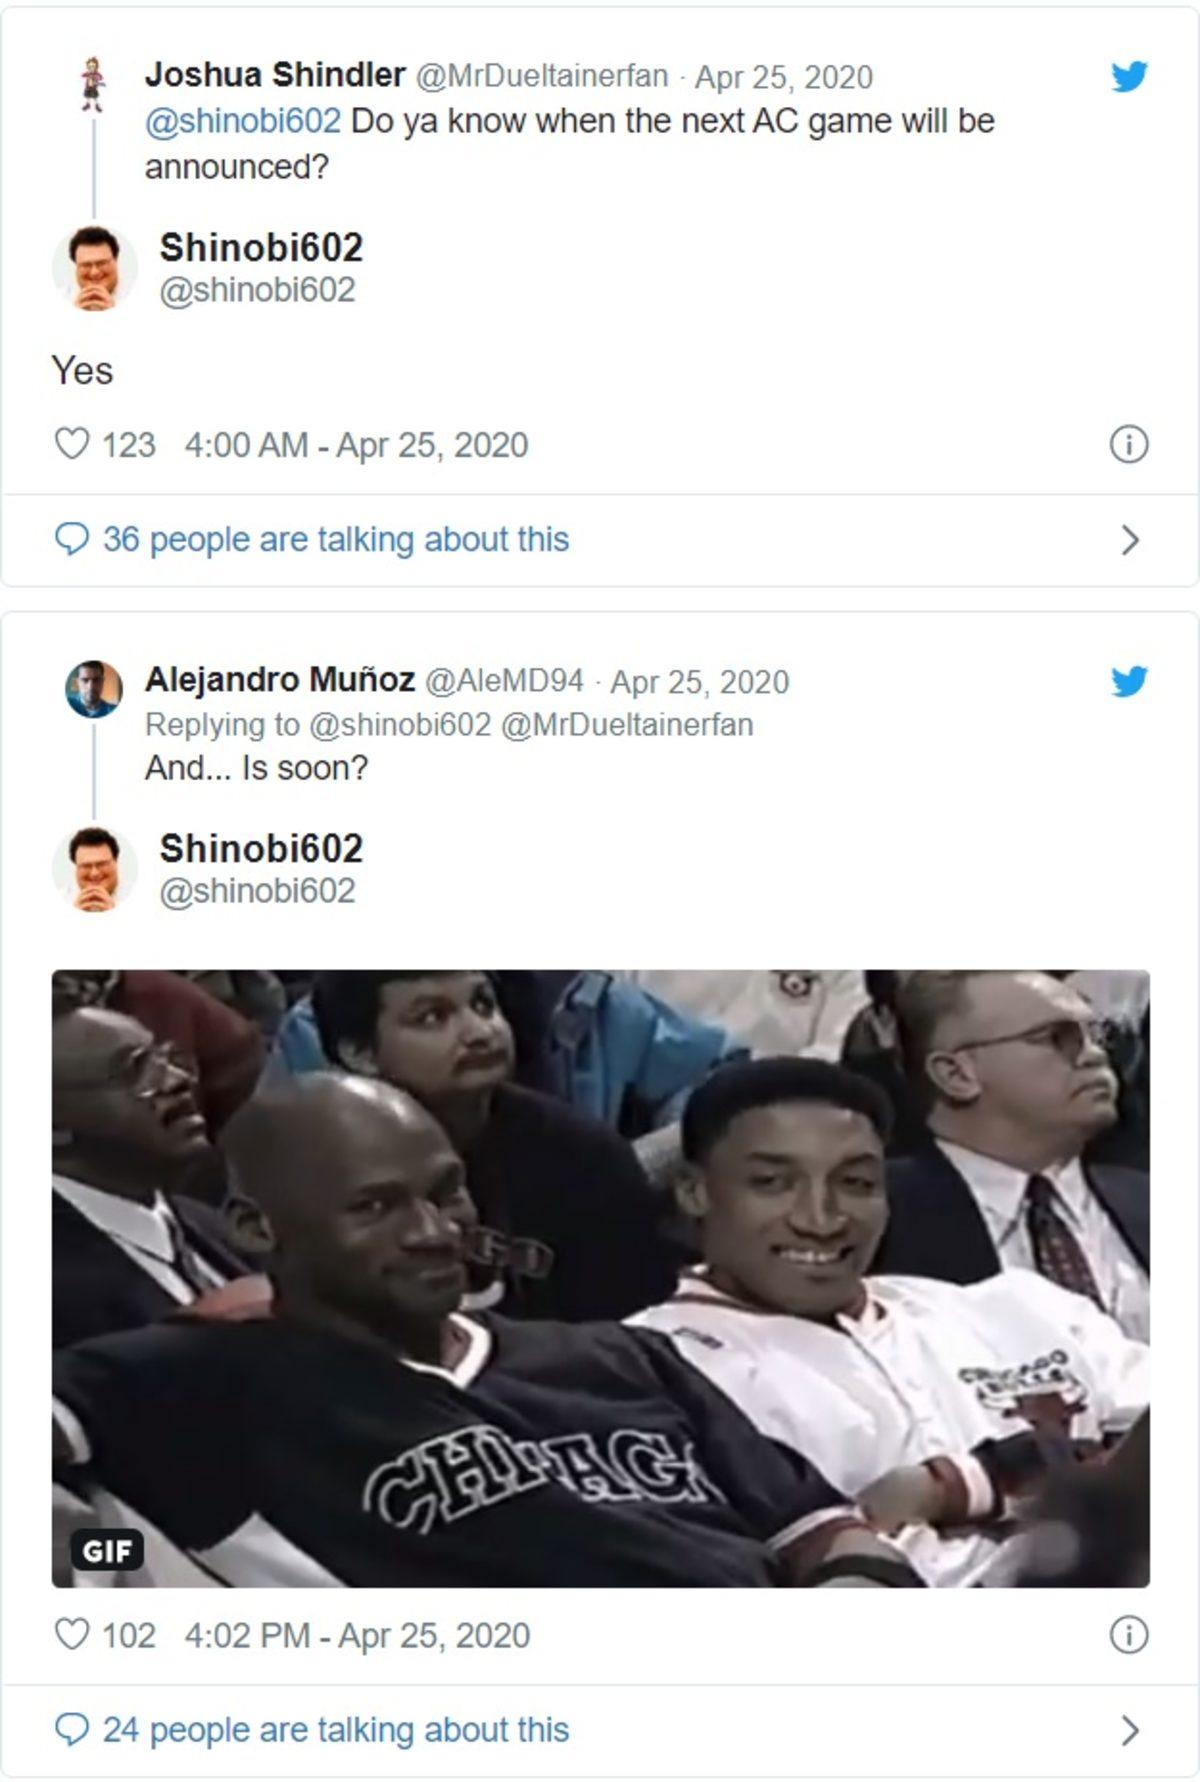Like the GIF tweet via heart icon
1200x1782 pixels.
tap(71, 1635)
